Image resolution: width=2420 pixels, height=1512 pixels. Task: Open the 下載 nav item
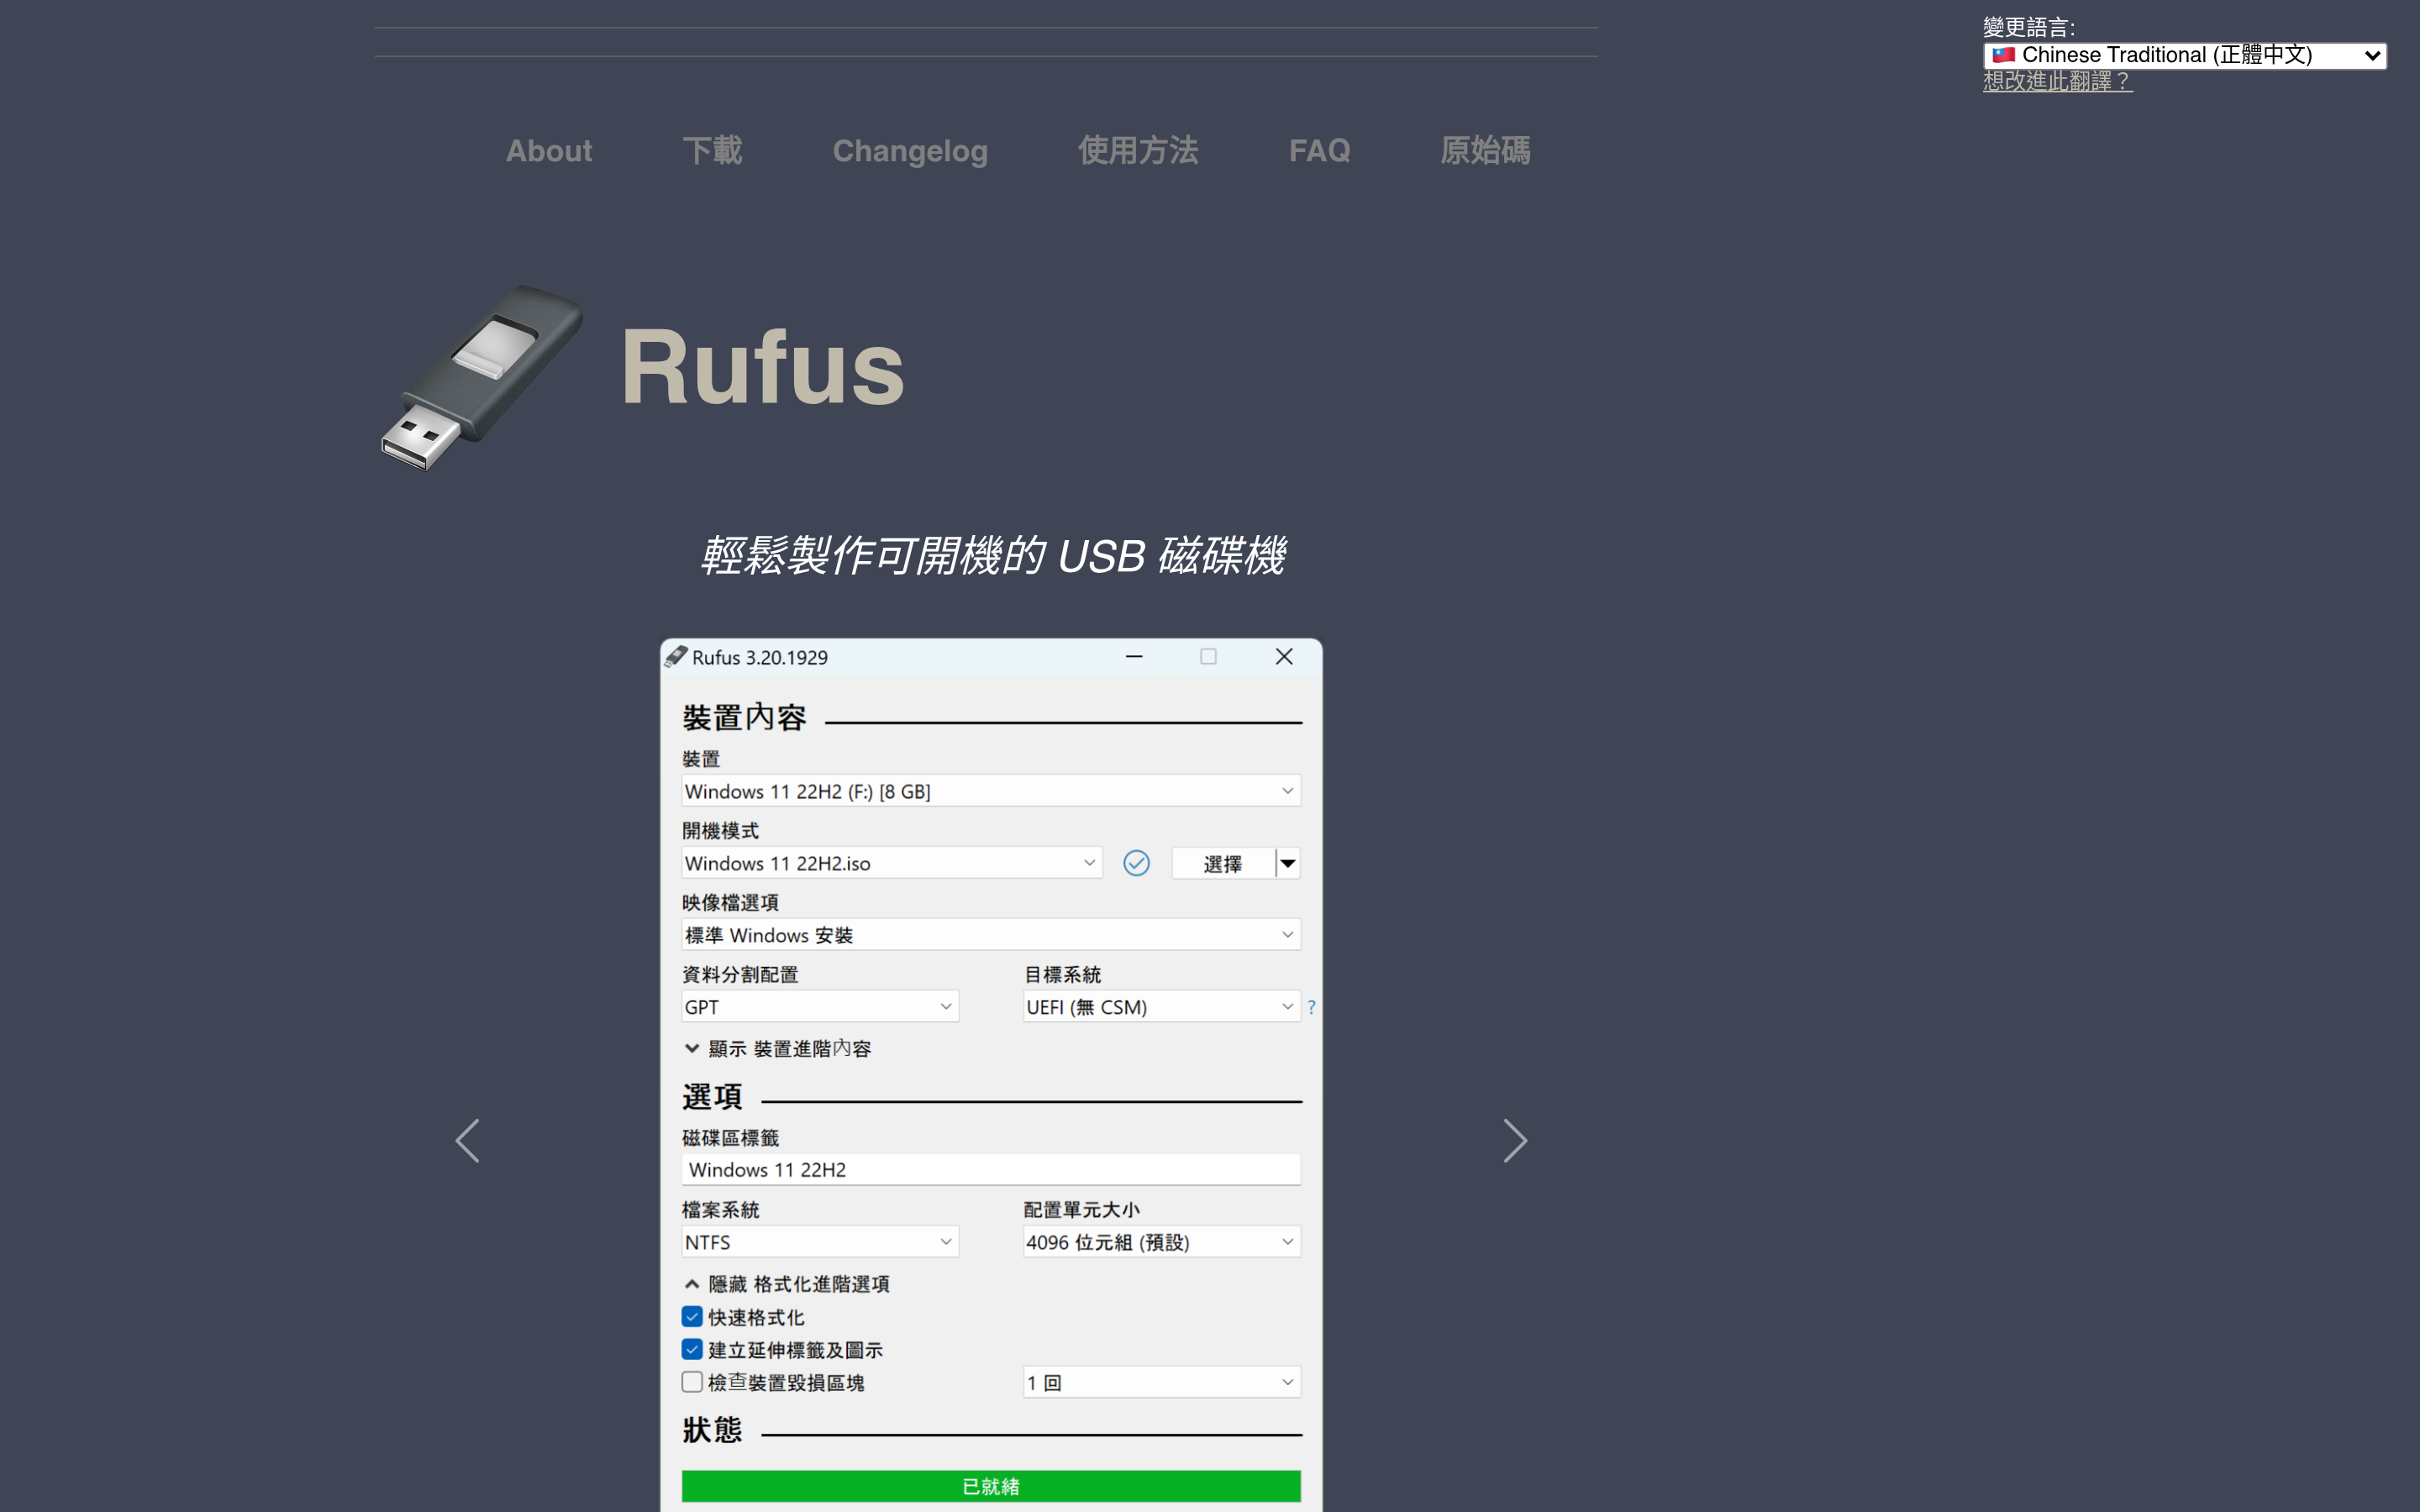[x=712, y=151]
